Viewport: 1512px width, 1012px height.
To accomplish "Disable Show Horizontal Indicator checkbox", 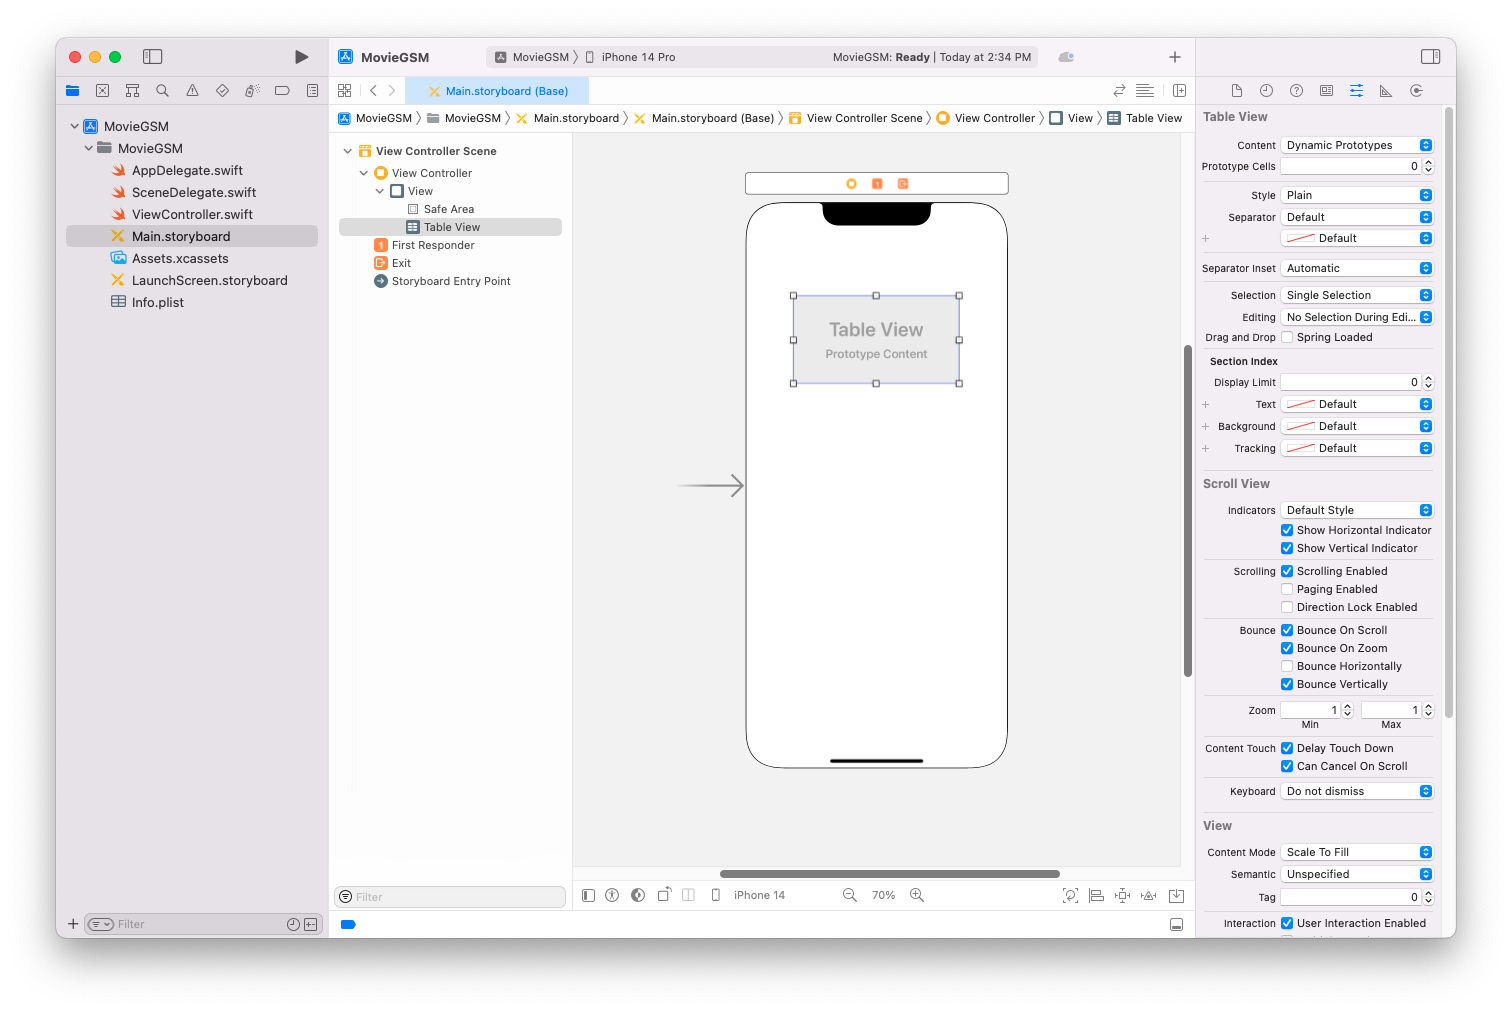I will coord(1287,530).
